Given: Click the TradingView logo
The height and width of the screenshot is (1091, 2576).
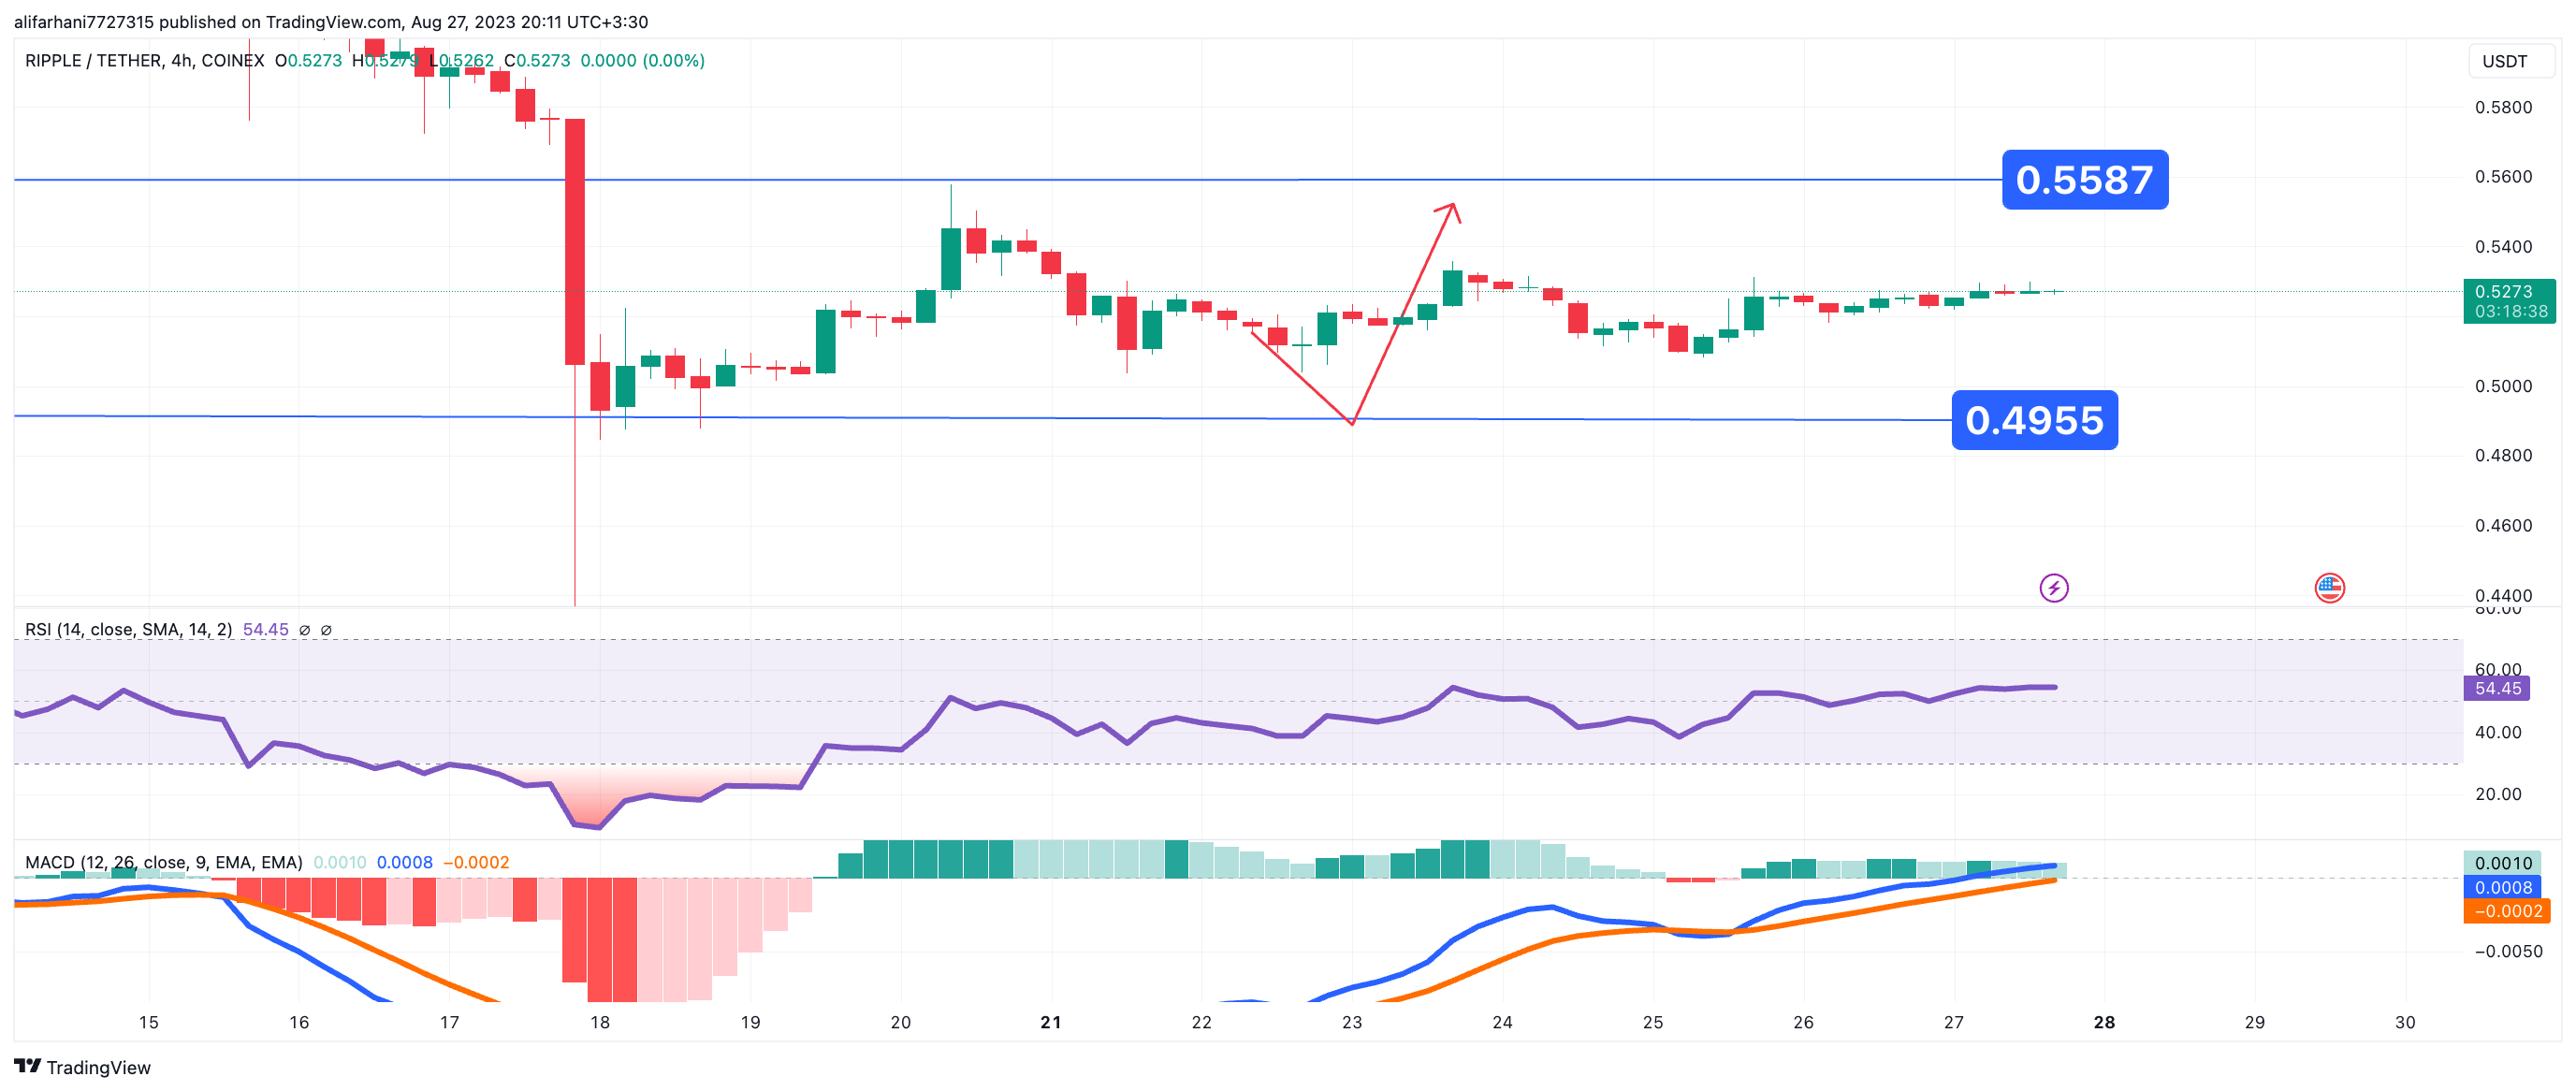Looking at the screenshot, I should pyautogui.click(x=82, y=1067).
